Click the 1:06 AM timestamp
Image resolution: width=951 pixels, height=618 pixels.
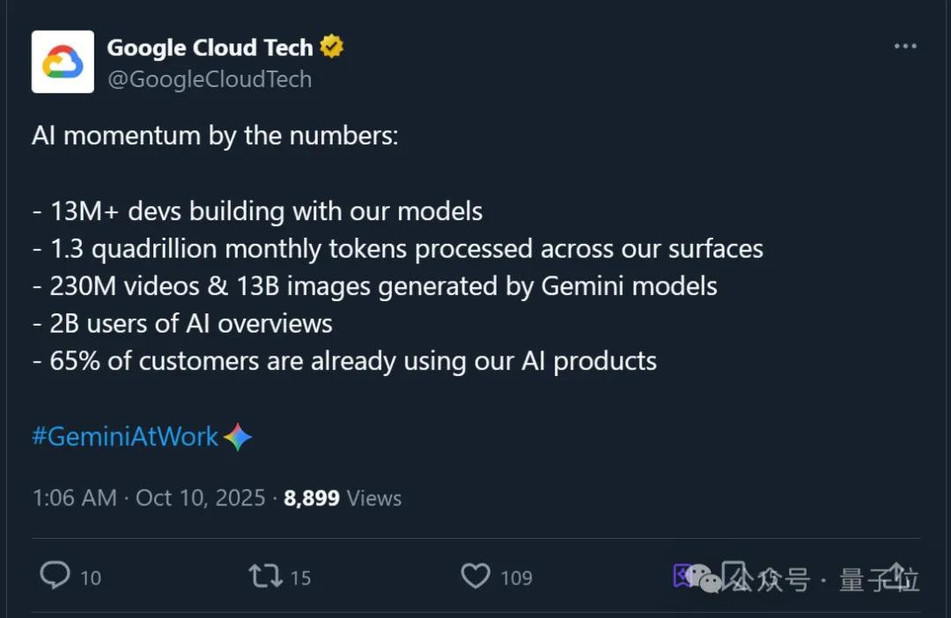(74, 498)
